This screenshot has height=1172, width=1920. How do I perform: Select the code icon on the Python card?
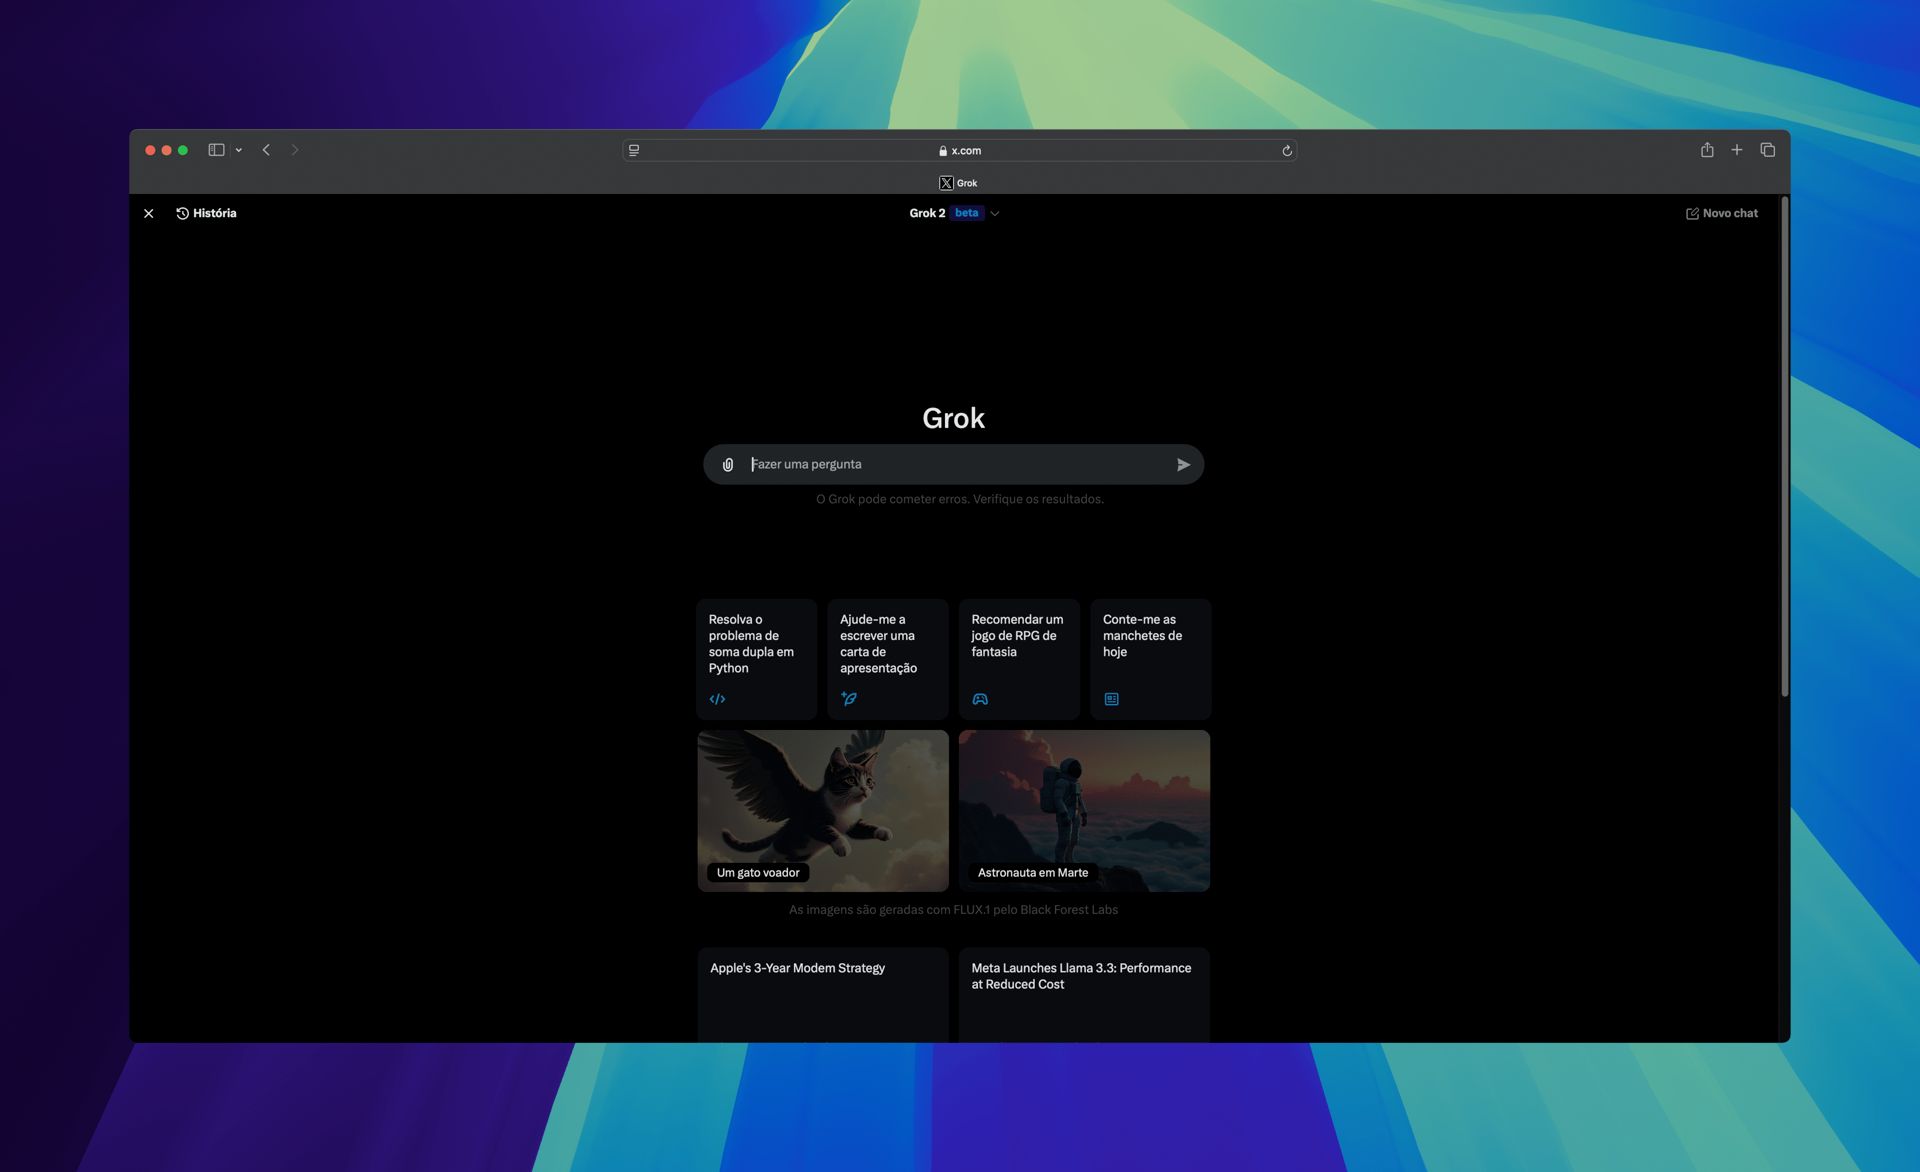pos(717,698)
